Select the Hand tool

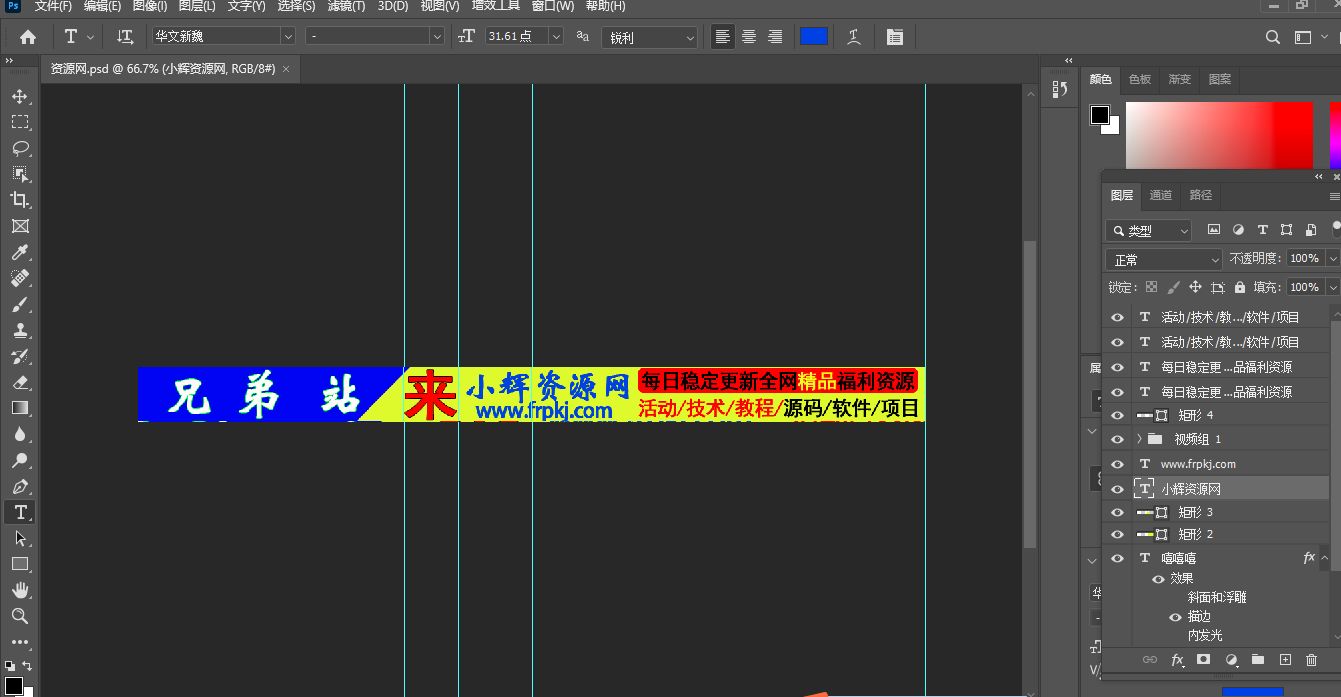(20, 590)
